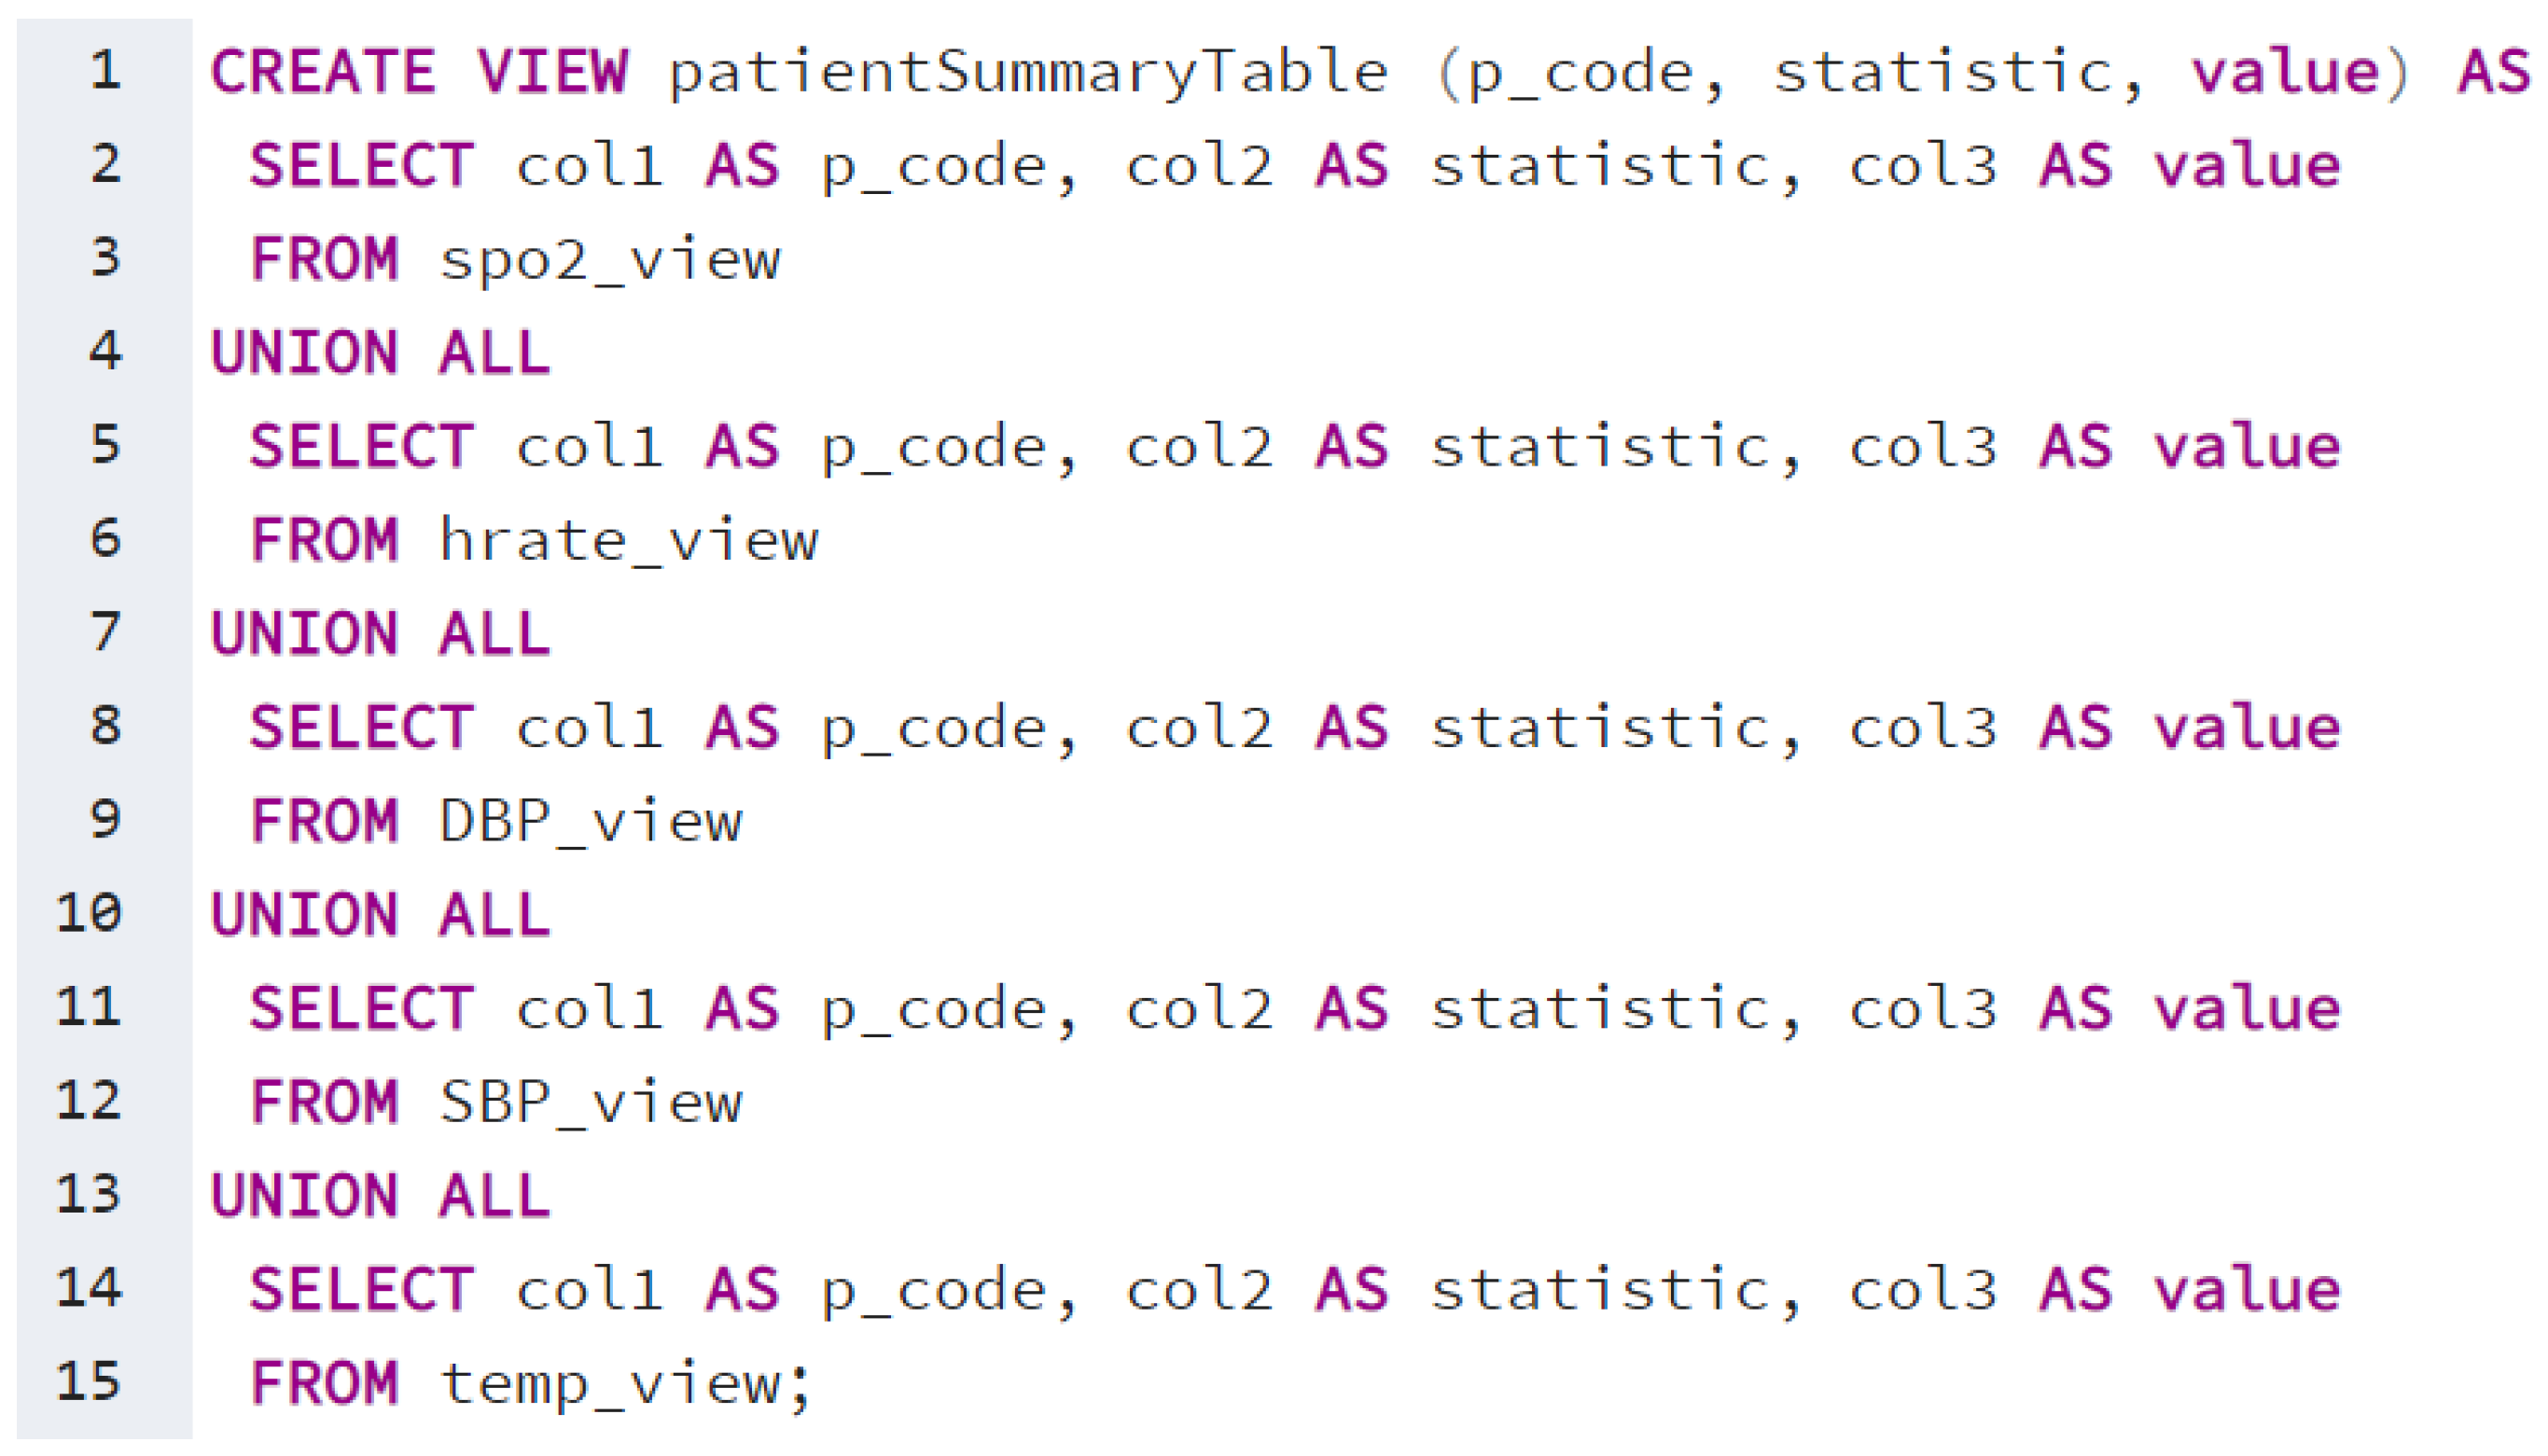Click the spo2_view table name

click(610, 260)
